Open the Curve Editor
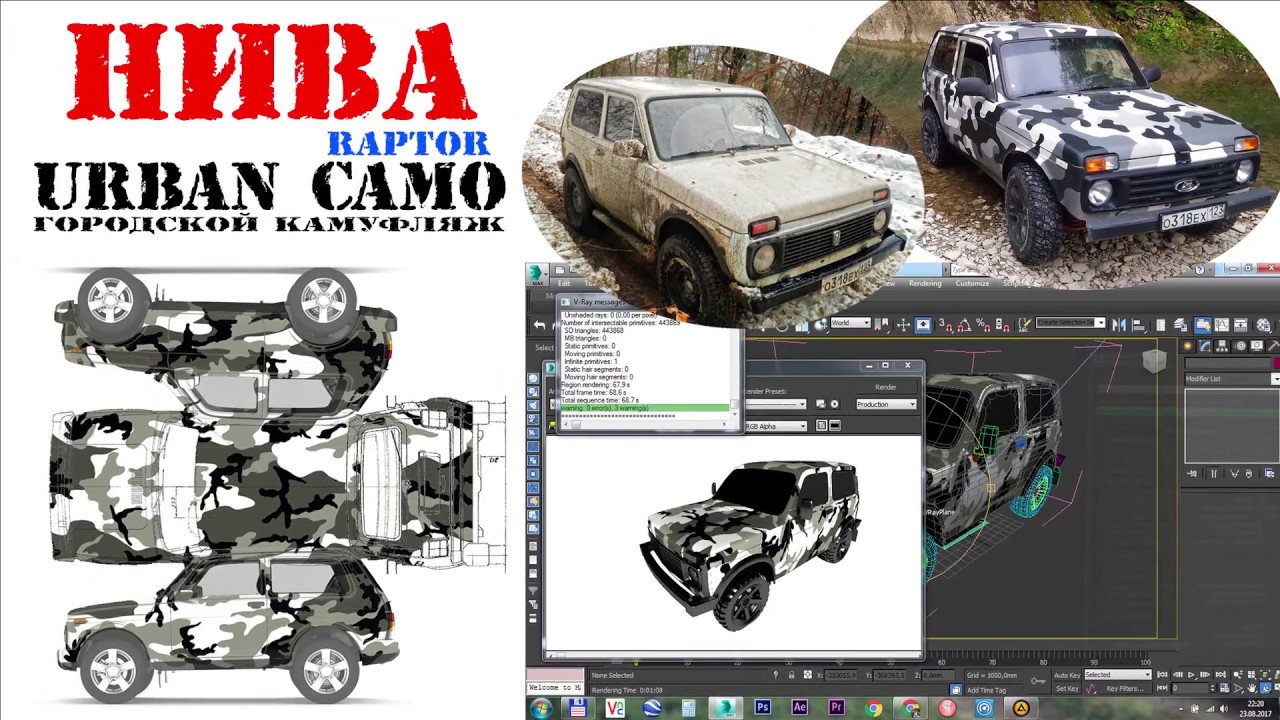This screenshot has height=720, width=1280. pos(1223,324)
